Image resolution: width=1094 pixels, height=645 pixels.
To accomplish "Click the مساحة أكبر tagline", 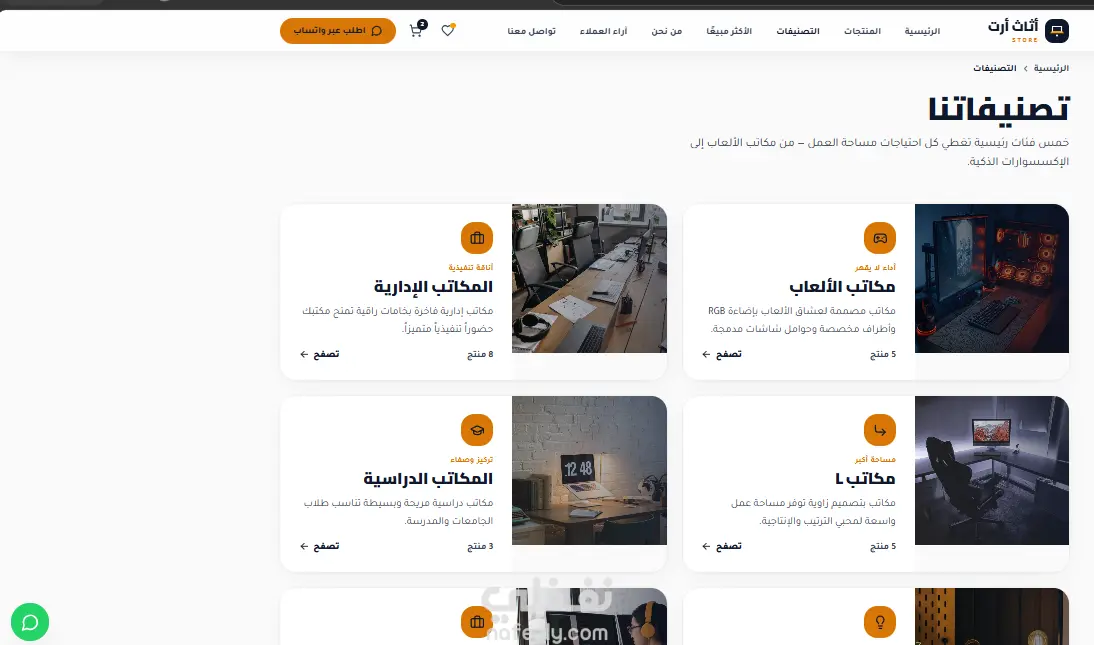I will coord(875,459).
